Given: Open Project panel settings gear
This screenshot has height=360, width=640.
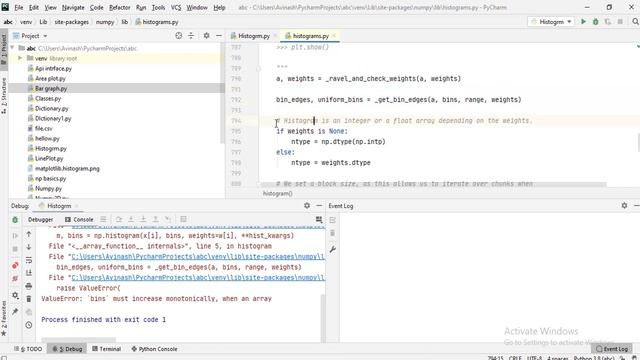Looking at the screenshot, I should coord(207,36).
